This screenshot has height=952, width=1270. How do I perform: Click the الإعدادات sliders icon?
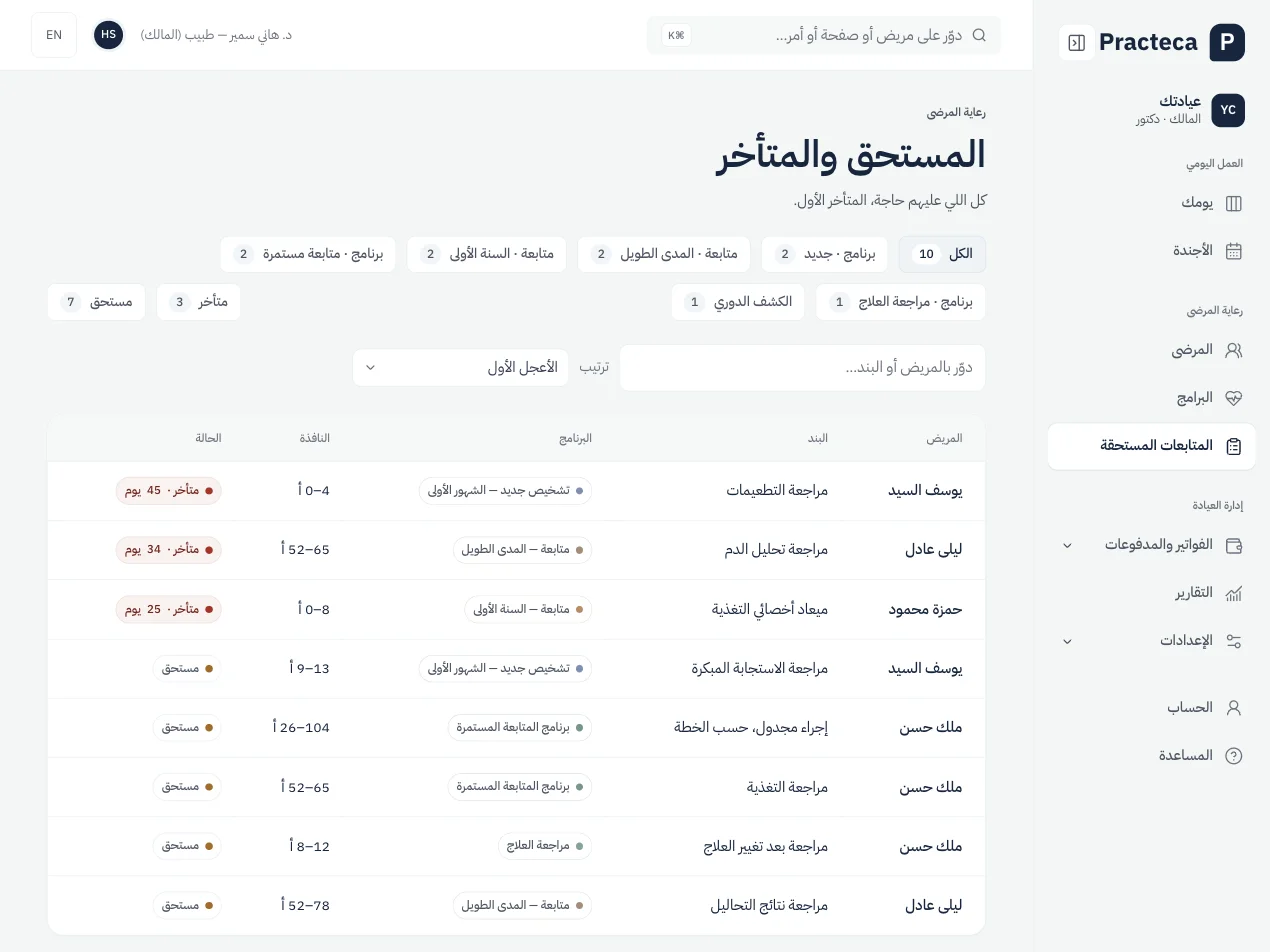pyautogui.click(x=1234, y=641)
